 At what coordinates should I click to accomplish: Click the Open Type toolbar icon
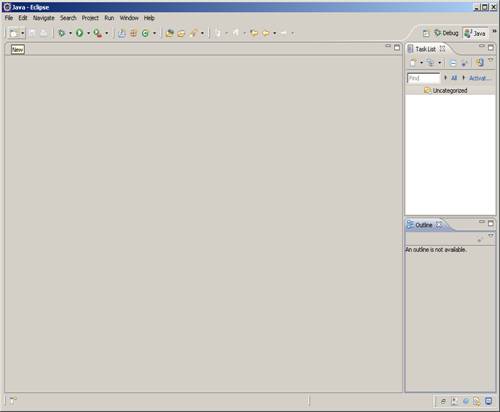click(x=169, y=33)
